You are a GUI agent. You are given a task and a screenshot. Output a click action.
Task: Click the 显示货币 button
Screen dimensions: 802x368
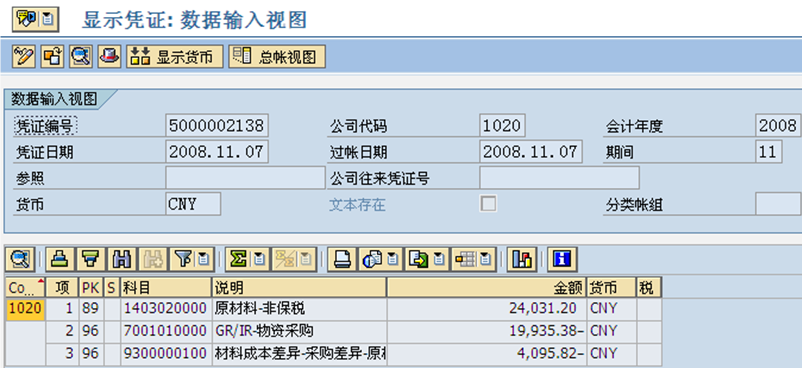point(175,56)
